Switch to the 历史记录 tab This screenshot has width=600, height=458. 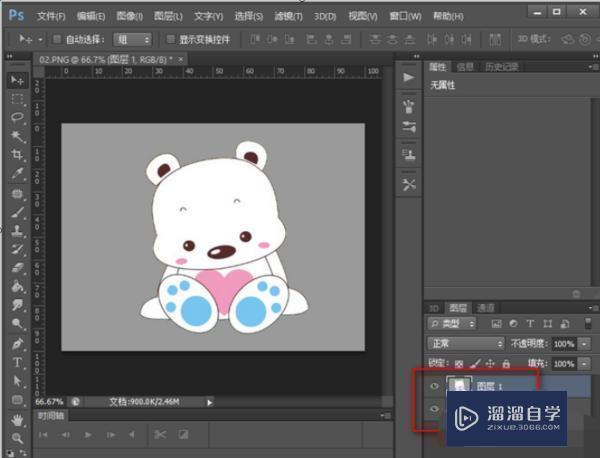tap(502, 67)
